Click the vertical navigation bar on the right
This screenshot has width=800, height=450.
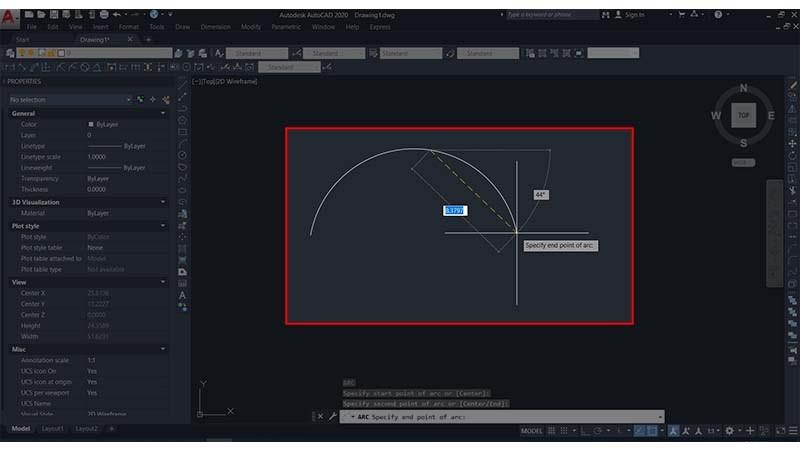774,233
